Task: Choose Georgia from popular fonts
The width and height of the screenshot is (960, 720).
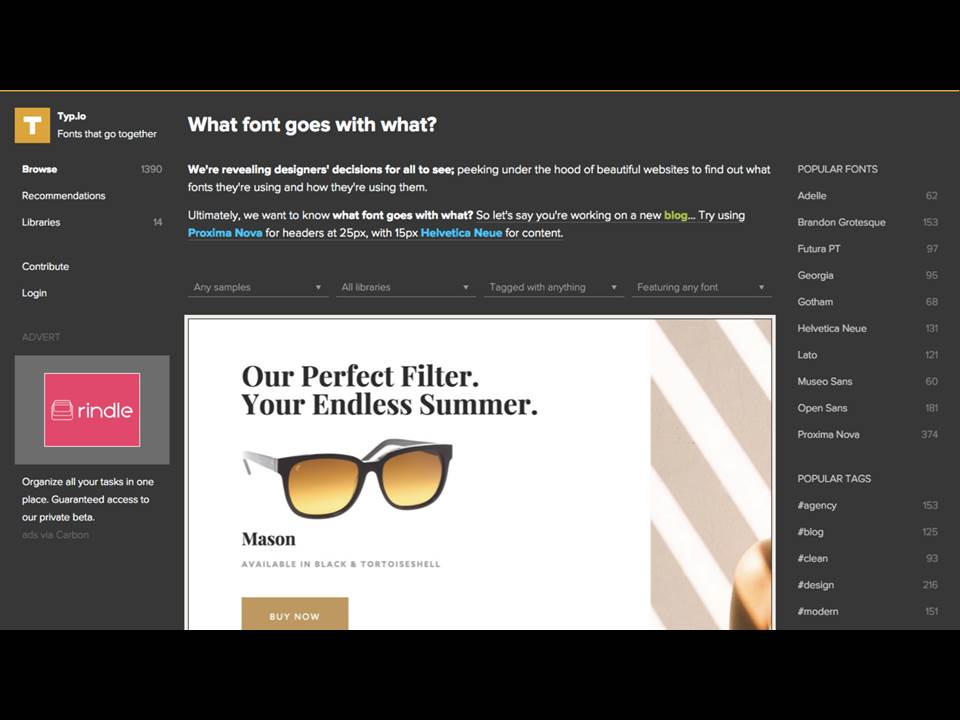Action: 815,276
